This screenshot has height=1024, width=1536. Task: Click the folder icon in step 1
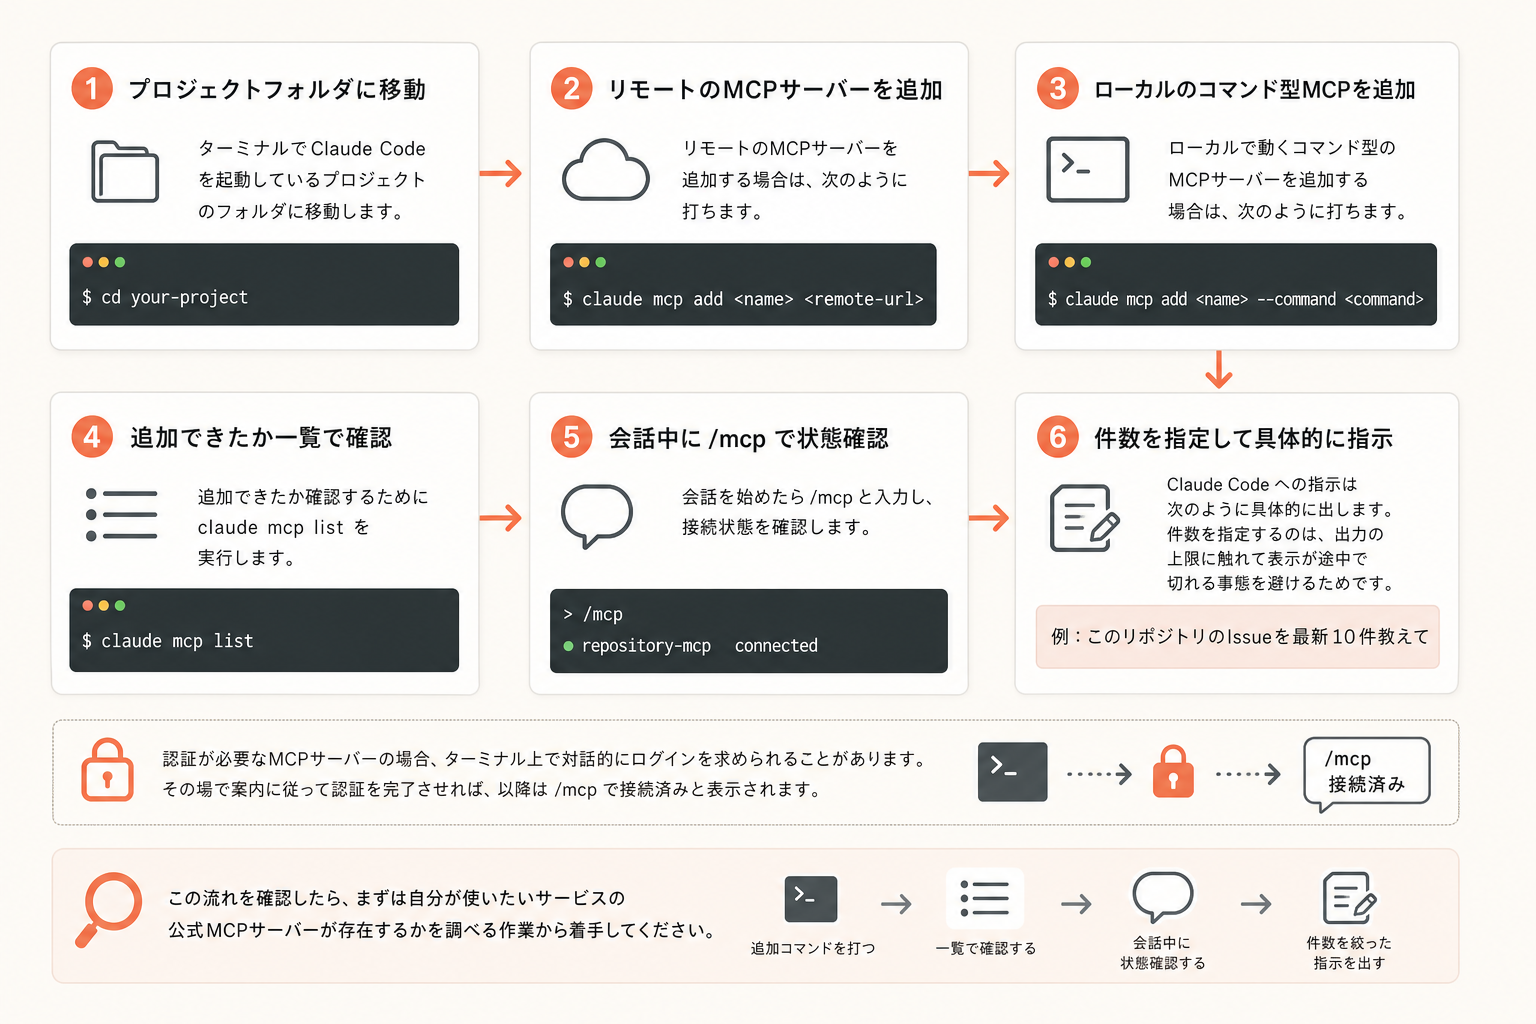coord(125,172)
